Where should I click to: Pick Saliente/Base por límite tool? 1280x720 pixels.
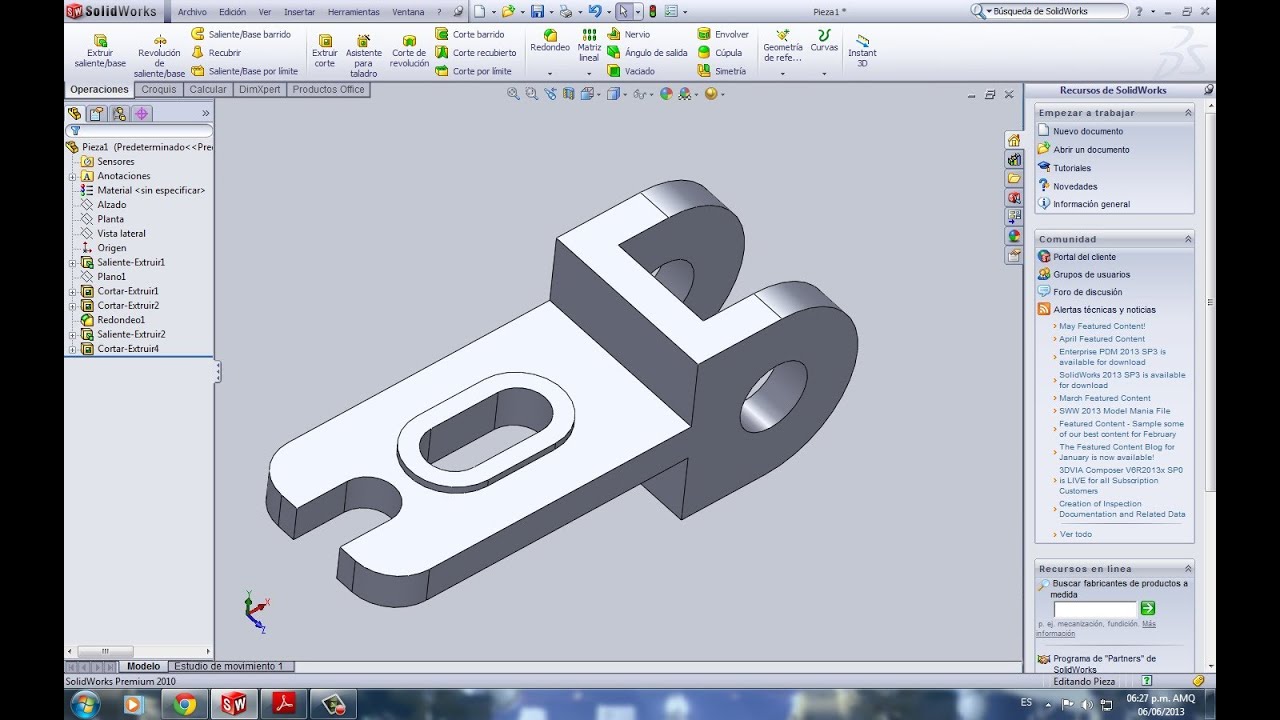pyautogui.click(x=245, y=71)
